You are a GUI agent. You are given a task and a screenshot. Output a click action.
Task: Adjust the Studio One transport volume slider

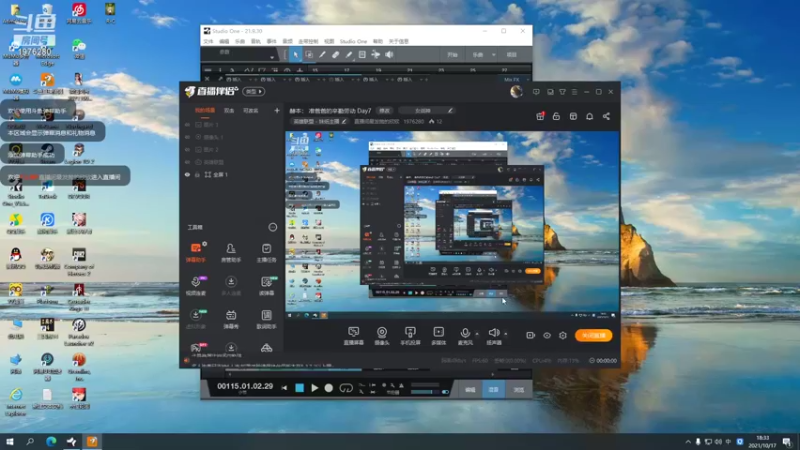(425, 392)
